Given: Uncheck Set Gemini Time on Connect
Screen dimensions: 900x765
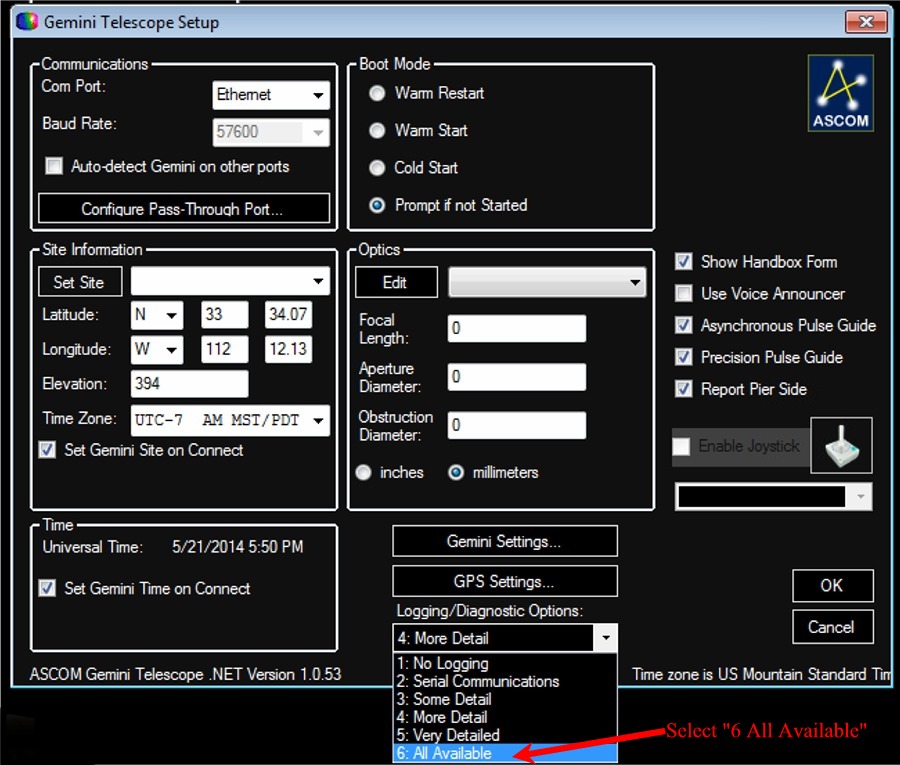Looking at the screenshot, I should (x=47, y=588).
